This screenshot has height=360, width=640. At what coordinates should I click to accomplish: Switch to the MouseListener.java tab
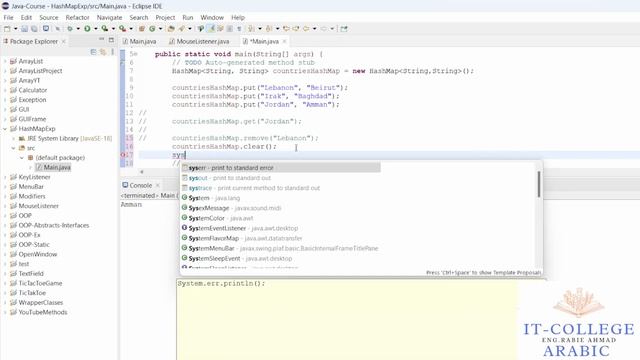point(199,41)
